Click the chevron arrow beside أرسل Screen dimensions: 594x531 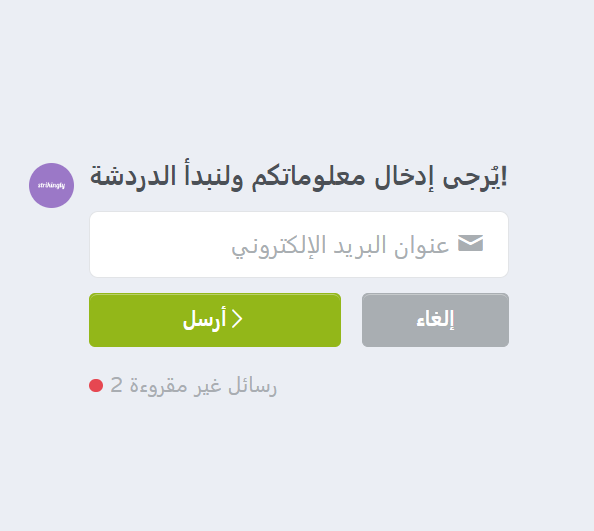coord(237,319)
